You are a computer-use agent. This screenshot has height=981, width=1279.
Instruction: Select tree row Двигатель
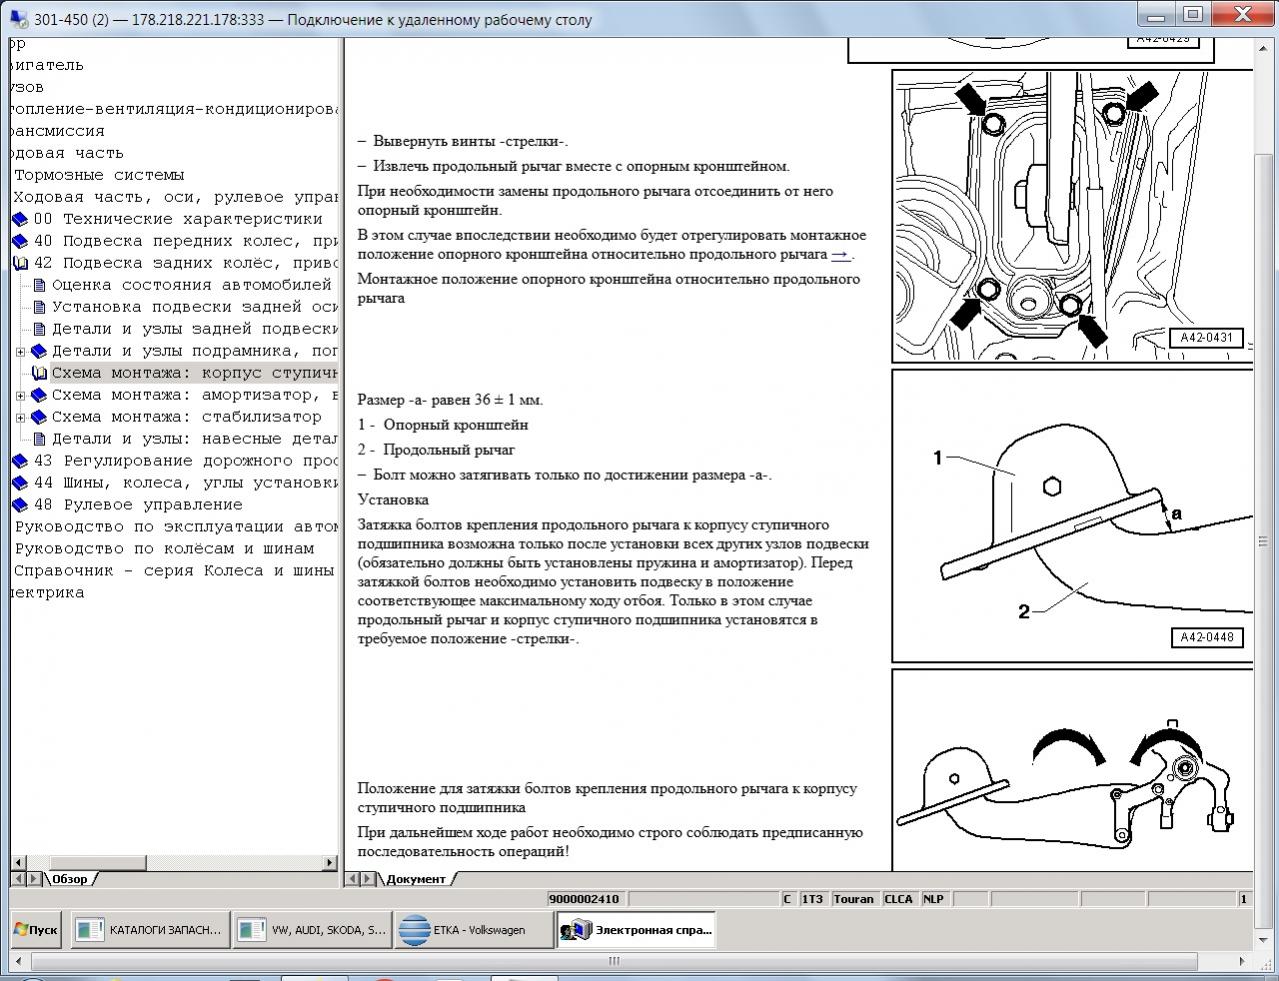tap(48, 65)
